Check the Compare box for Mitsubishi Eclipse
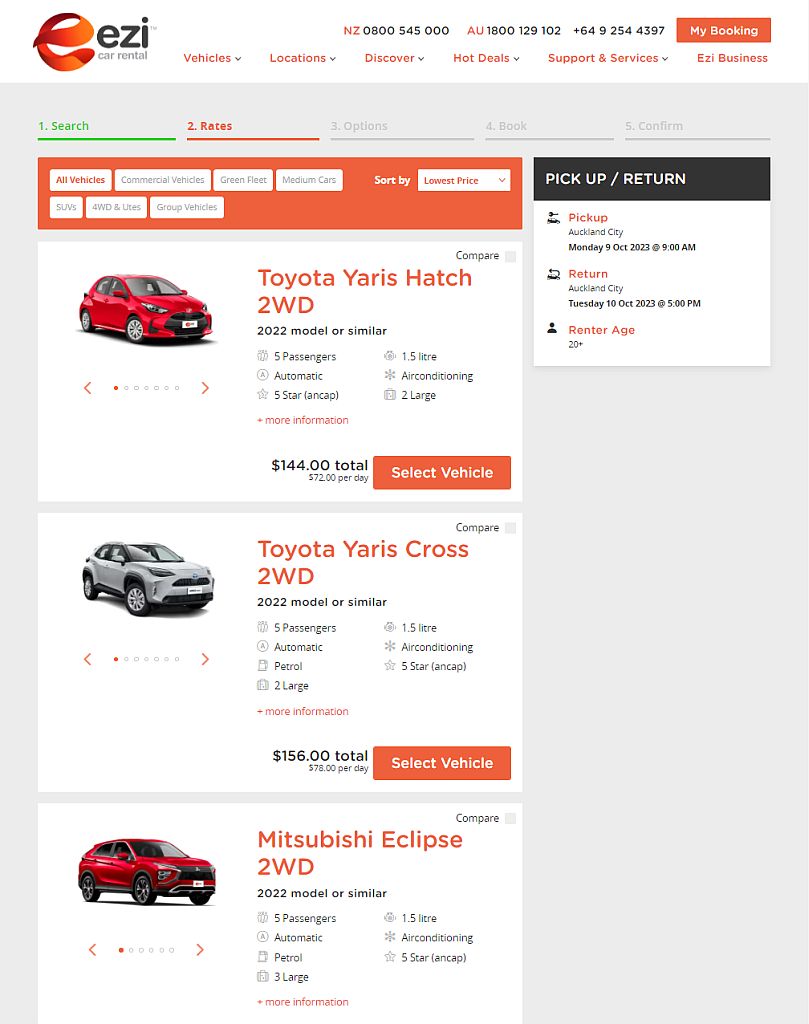 pos(510,817)
